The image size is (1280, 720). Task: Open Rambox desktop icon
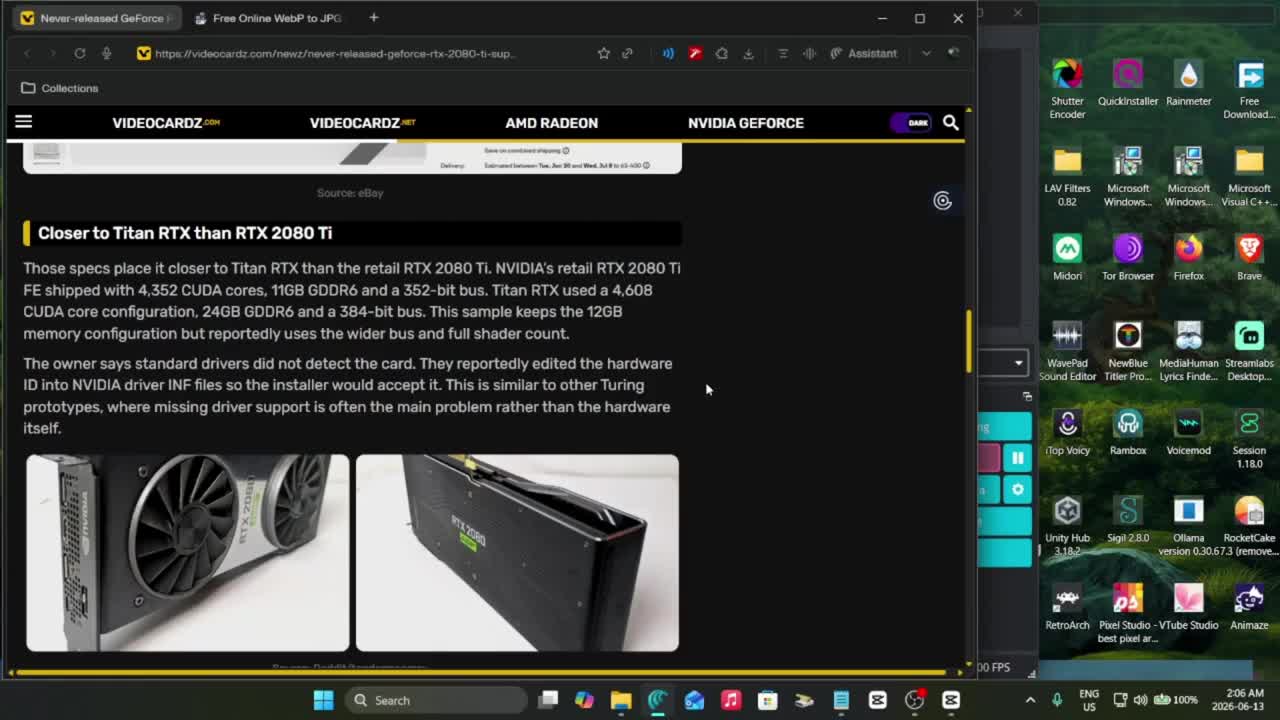point(1128,432)
